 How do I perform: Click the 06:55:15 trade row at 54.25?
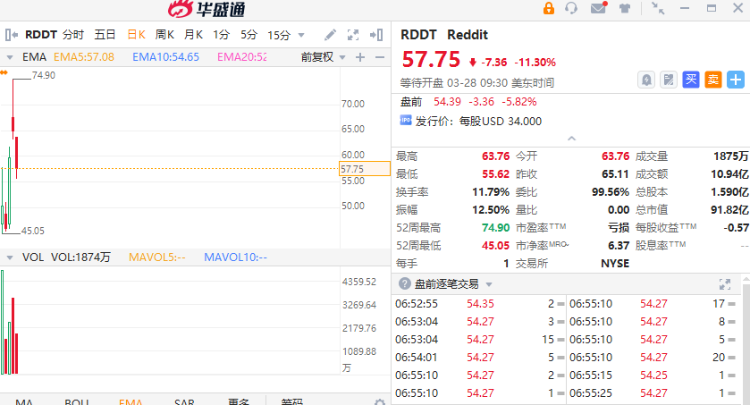(x=653, y=375)
